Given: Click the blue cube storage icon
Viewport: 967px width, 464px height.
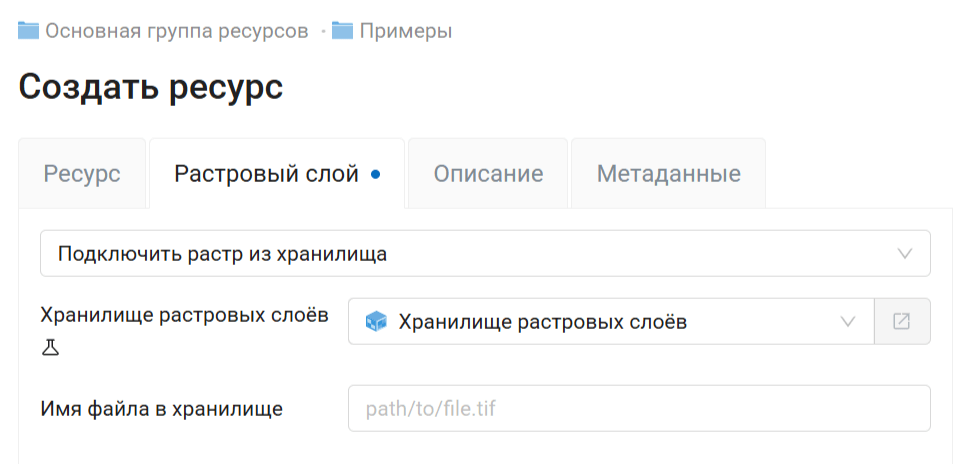Looking at the screenshot, I should pos(376,322).
